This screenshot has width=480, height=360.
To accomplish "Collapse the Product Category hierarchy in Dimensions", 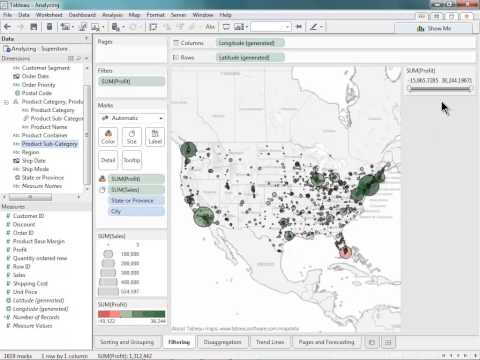I will [6, 102].
